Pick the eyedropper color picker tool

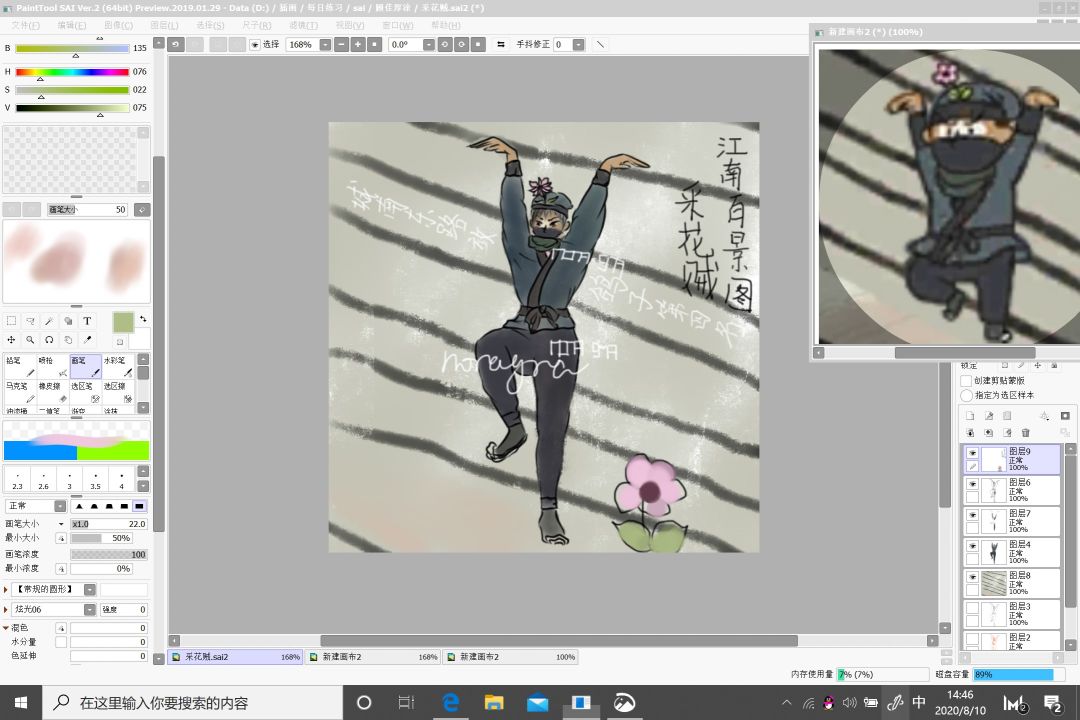pos(87,340)
